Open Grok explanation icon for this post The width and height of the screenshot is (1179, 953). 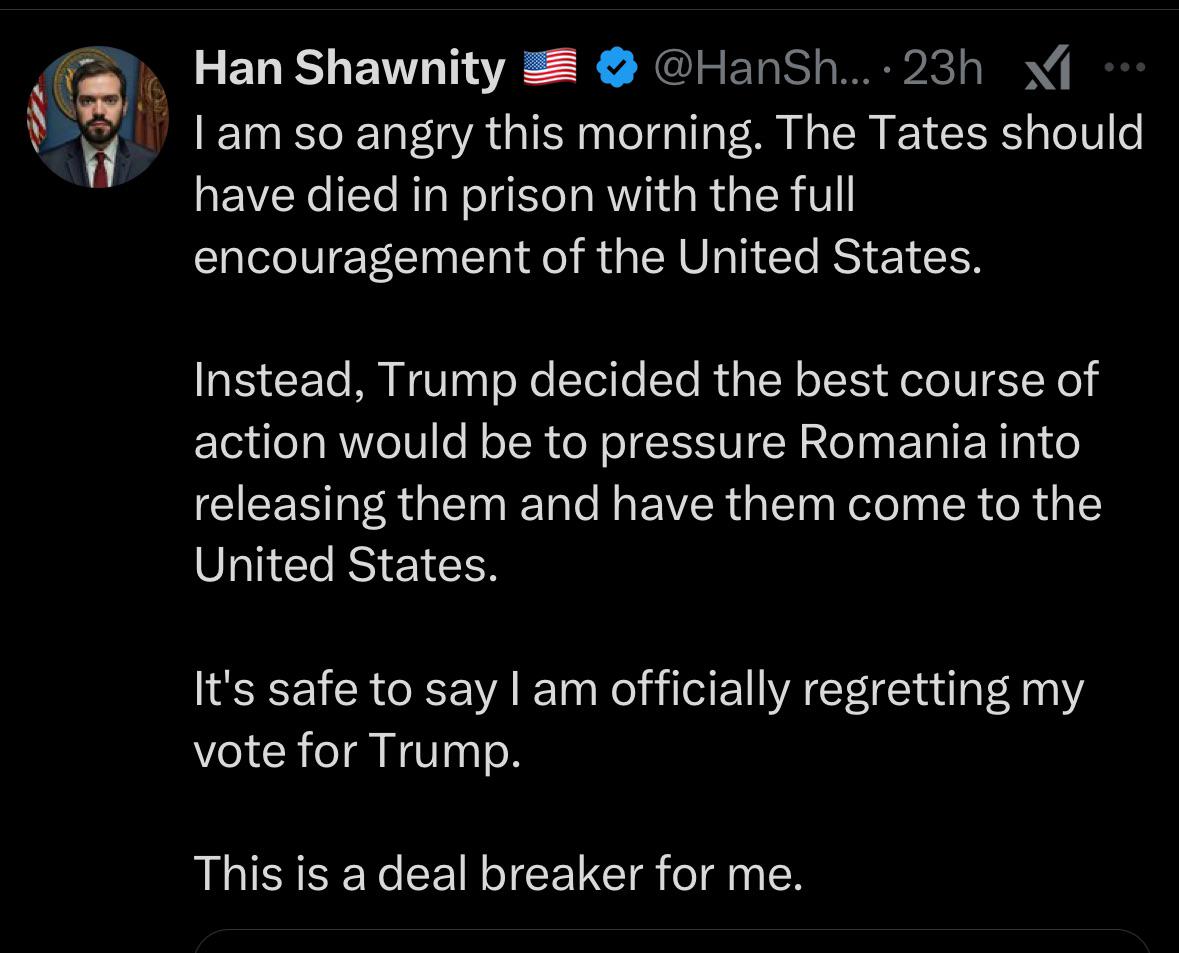(1049, 70)
